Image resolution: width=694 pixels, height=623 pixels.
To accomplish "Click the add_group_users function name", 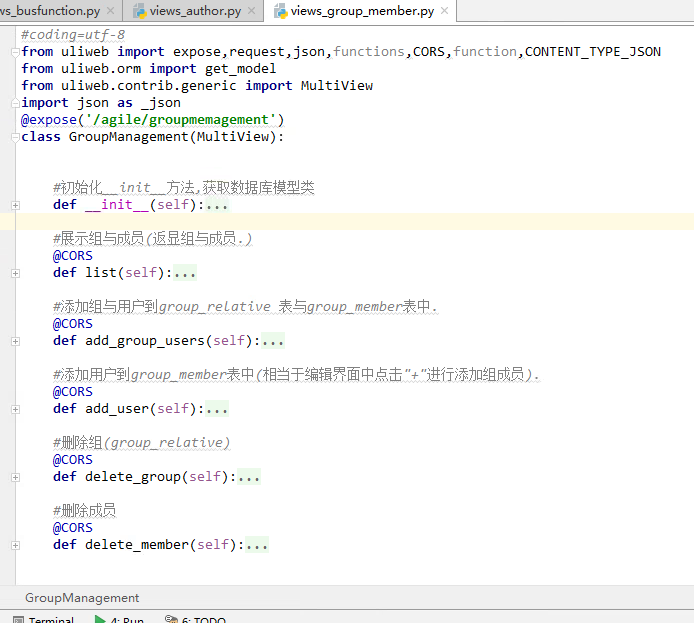I will 145,341.
